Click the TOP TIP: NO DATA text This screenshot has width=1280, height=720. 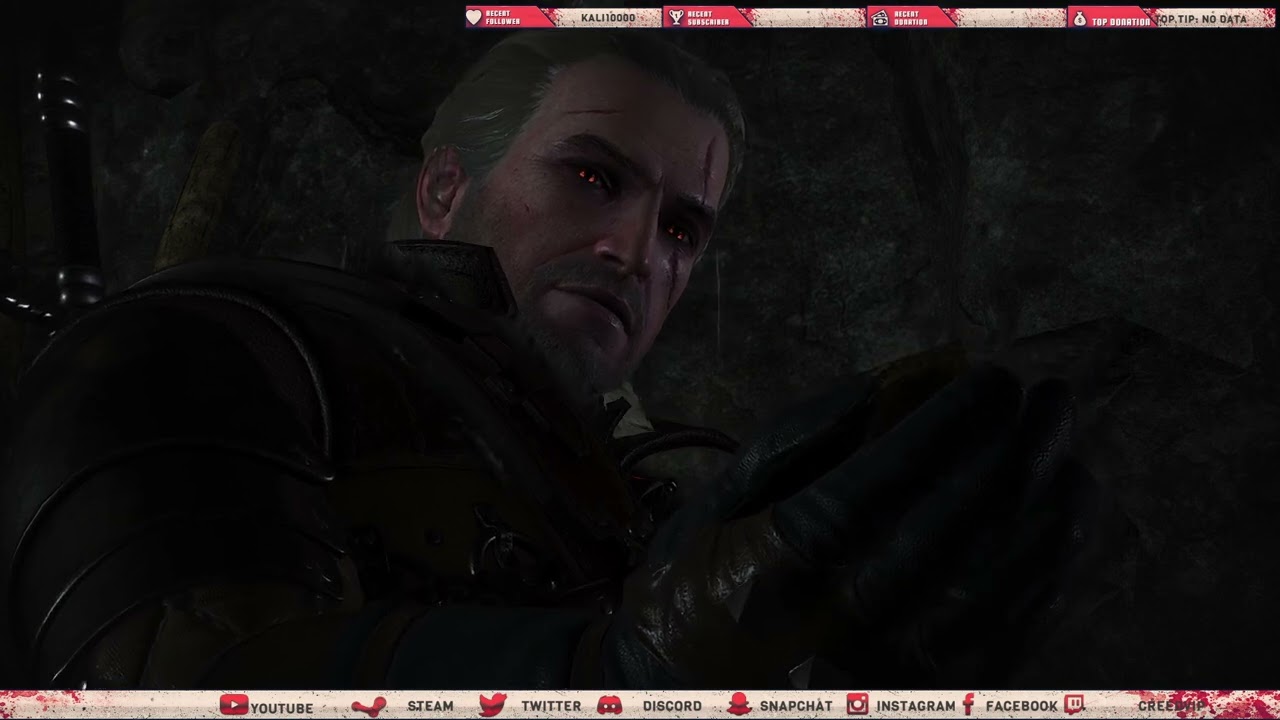(x=1202, y=19)
